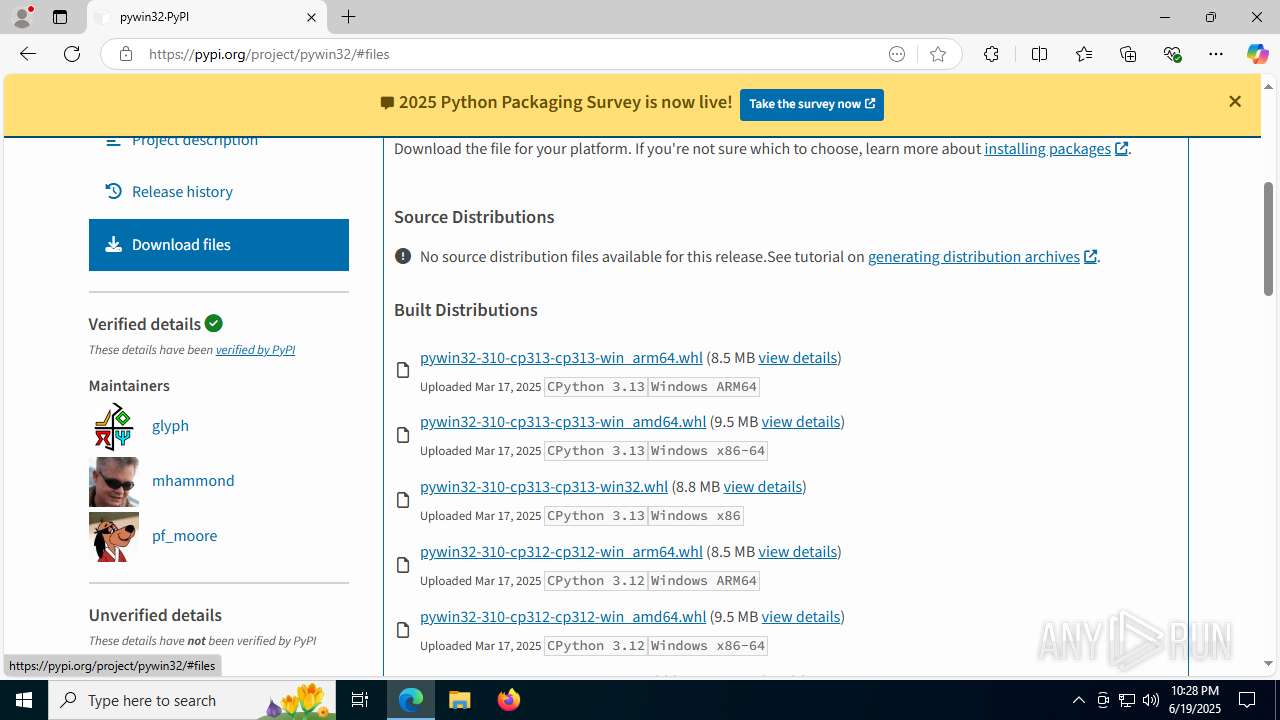Open browser Extensions puzzle icon

pos(991,54)
